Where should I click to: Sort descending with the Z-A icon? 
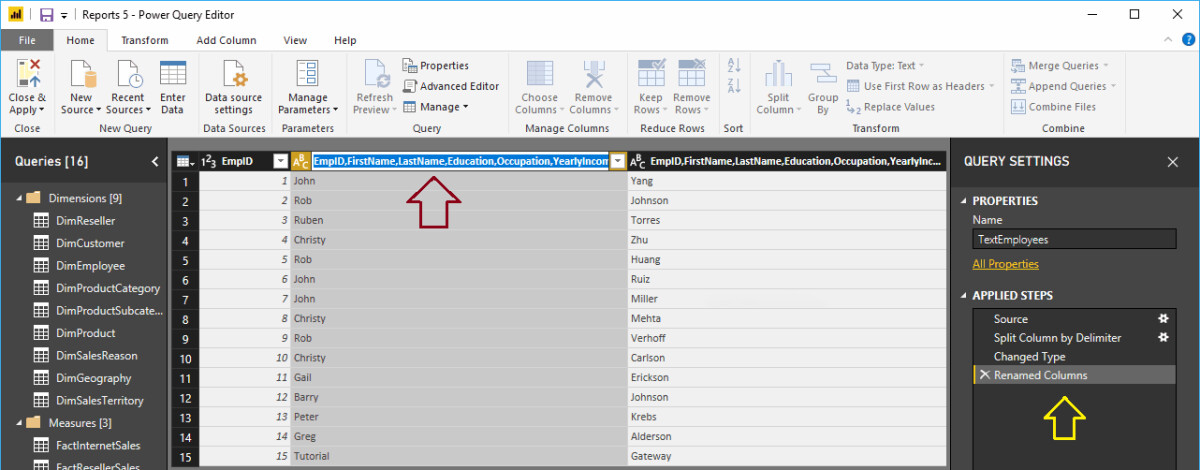click(x=734, y=87)
